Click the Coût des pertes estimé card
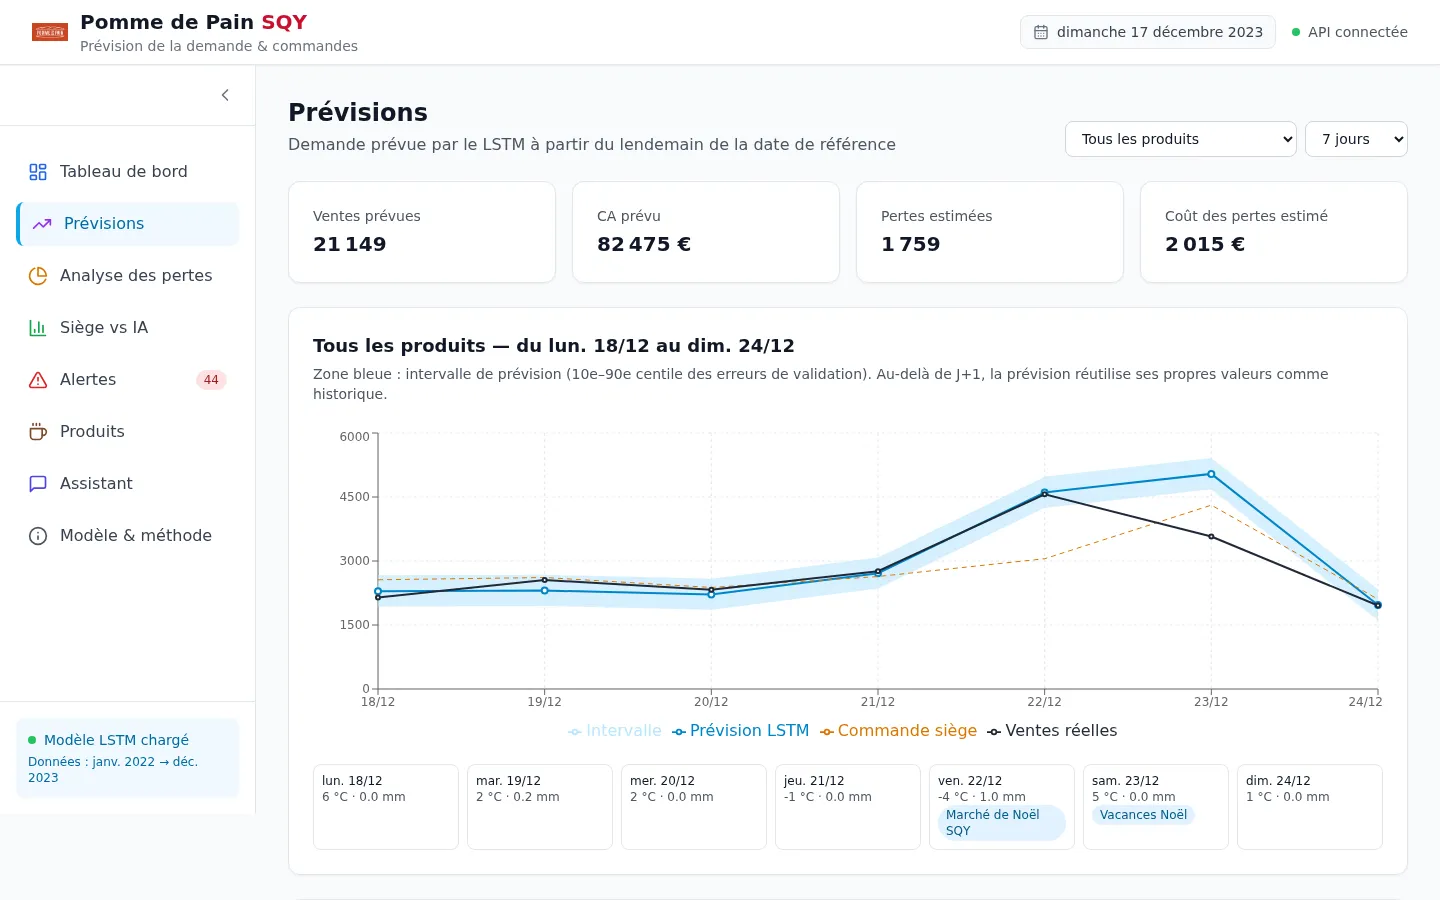The height and width of the screenshot is (900, 1440). point(1274,232)
